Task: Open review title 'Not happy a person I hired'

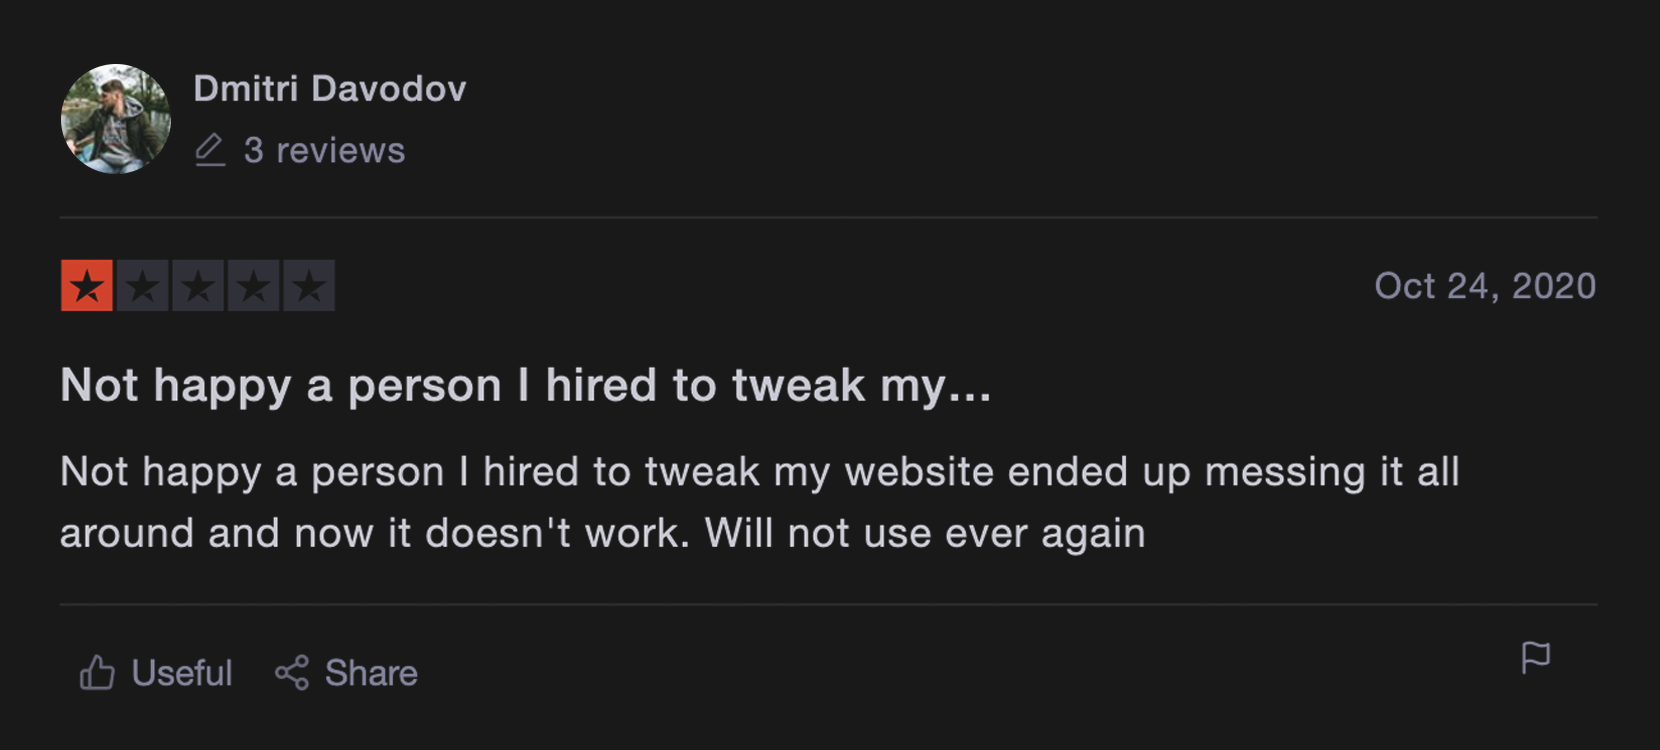Action: pos(526,386)
